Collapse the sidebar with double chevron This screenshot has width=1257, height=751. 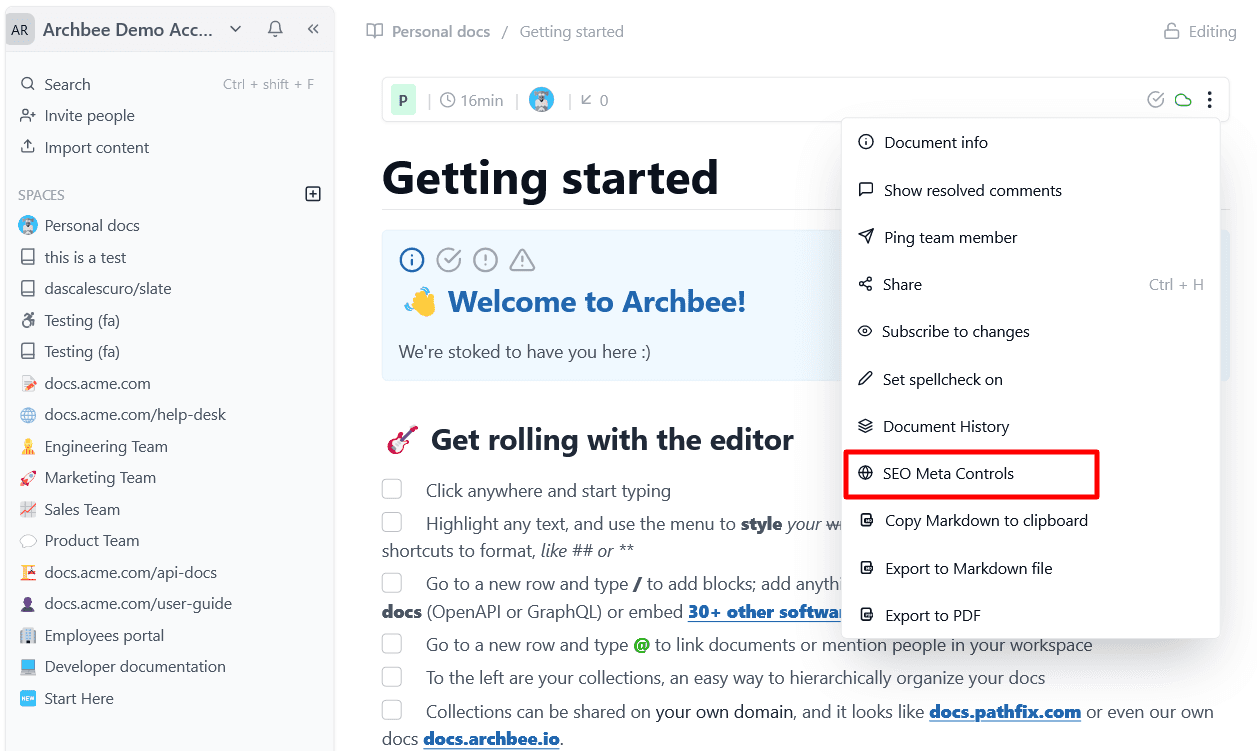[x=313, y=29]
